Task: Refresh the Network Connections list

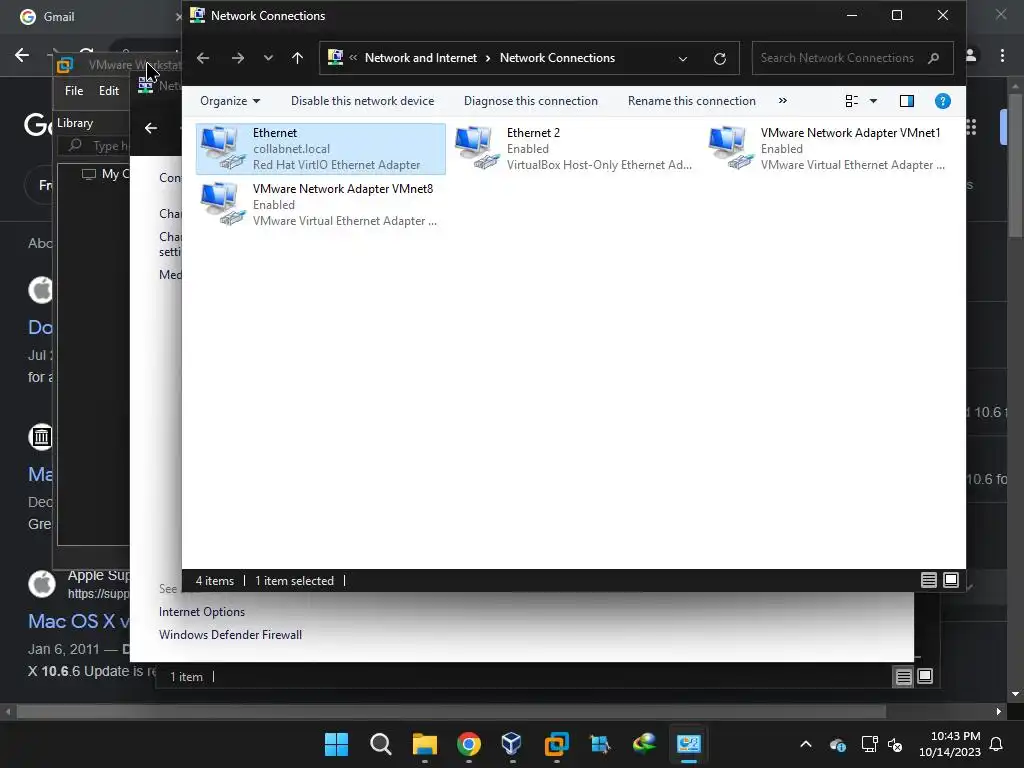Action: point(720,58)
